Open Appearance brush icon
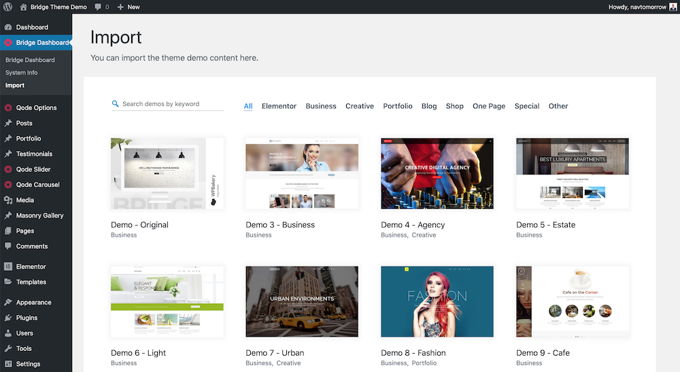The image size is (680, 372). pyautogui.click(x=8, y=302)
